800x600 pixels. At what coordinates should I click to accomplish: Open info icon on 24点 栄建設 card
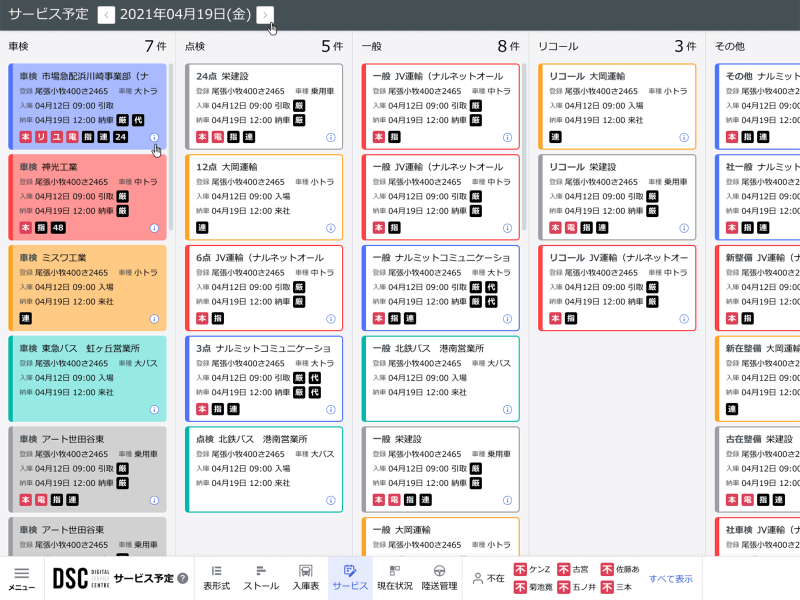pyautogui.click(x=330, y=137)
